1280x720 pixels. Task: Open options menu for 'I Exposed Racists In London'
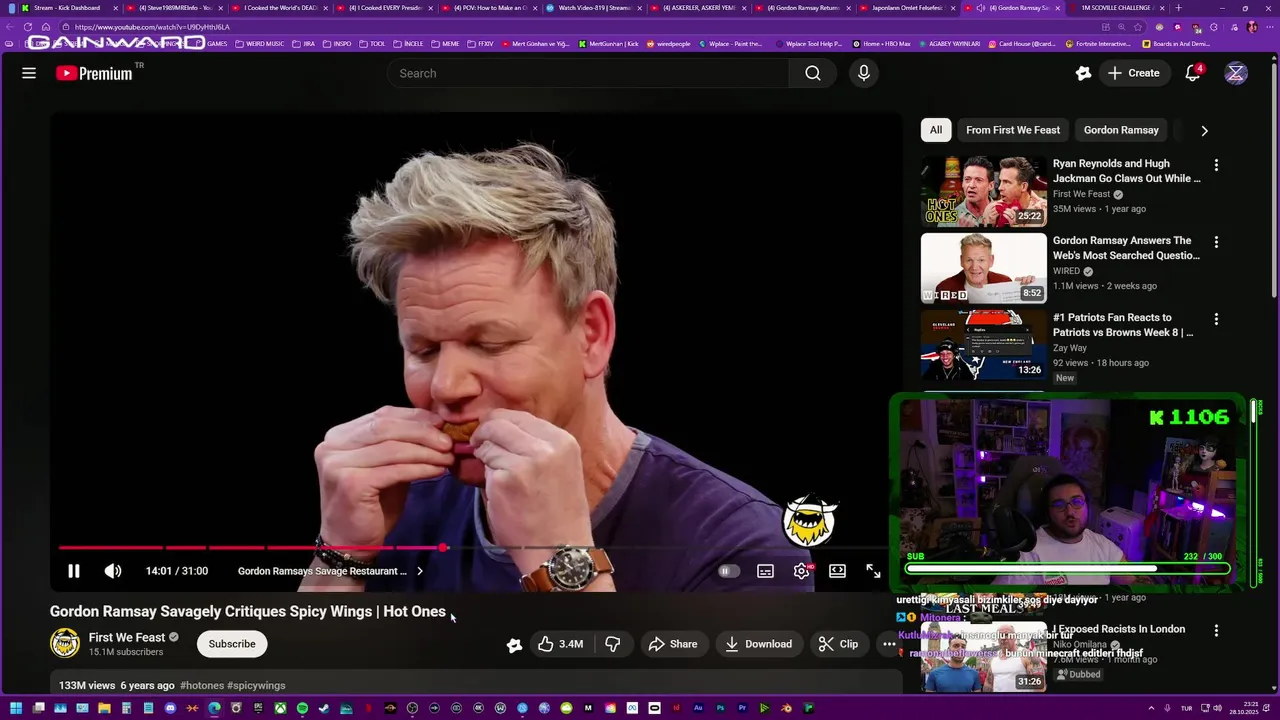pos(1216,631)
